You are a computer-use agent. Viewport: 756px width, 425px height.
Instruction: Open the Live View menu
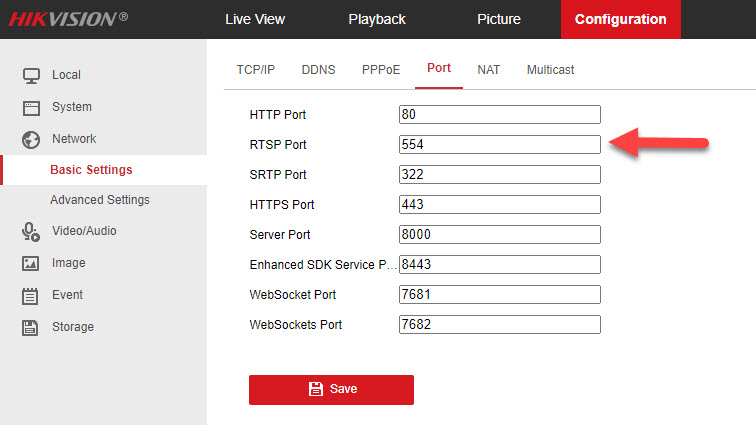point(255,19)
